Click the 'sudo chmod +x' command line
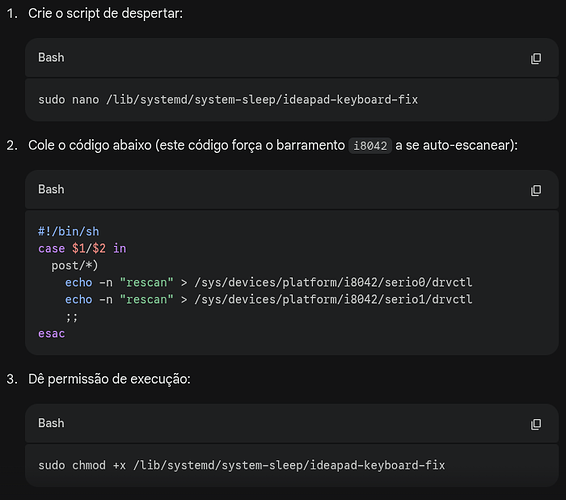566x500 pixels. coord(241,465)
